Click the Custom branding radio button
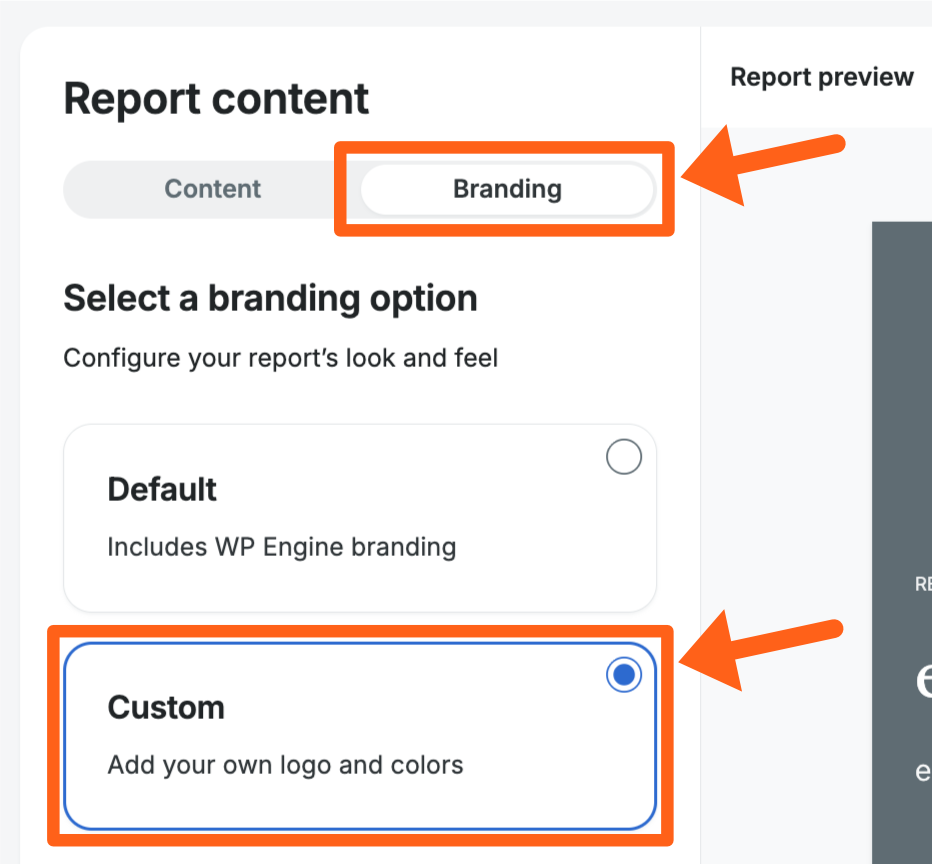The width and height of the screenshot is (932, 864). point(624,676)
